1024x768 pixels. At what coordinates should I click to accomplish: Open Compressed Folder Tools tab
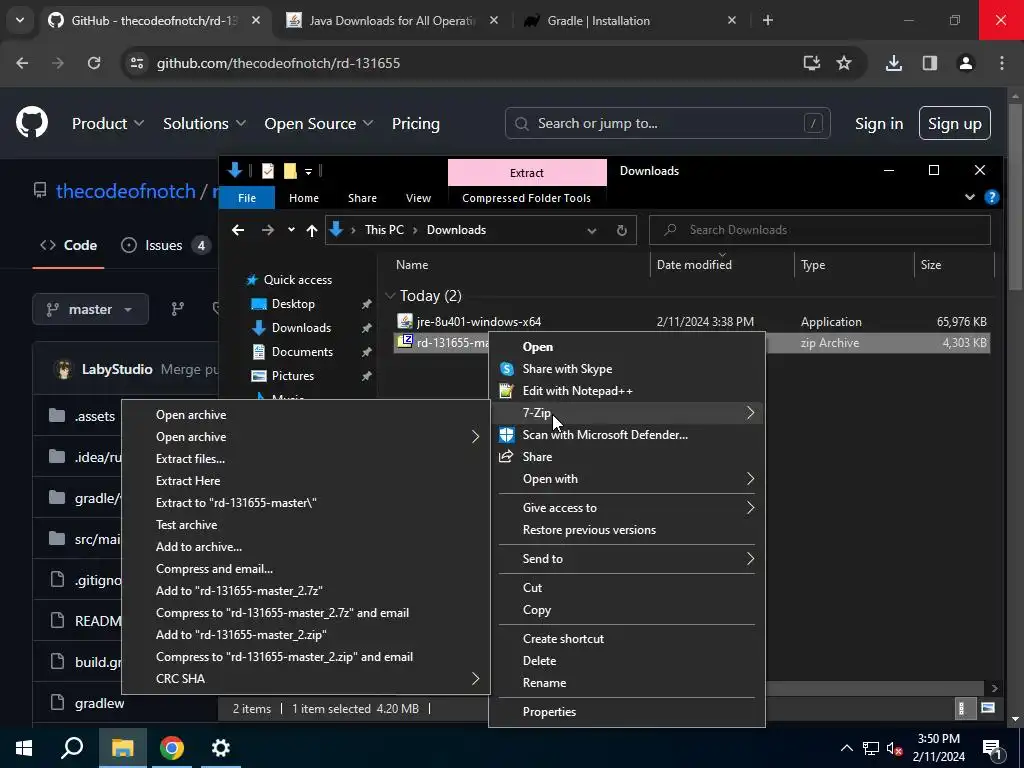(x=526, y=198)
